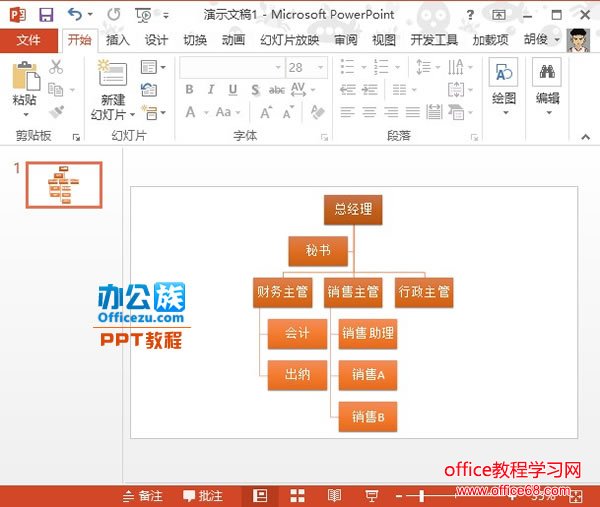Open Character Spacing AV dropdown
Screen dimensions: 600x507
pyautogui.click(x=303, y=90)
